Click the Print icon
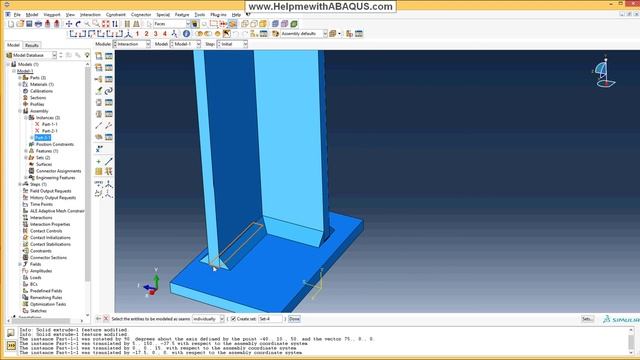 tap(38, 24)
